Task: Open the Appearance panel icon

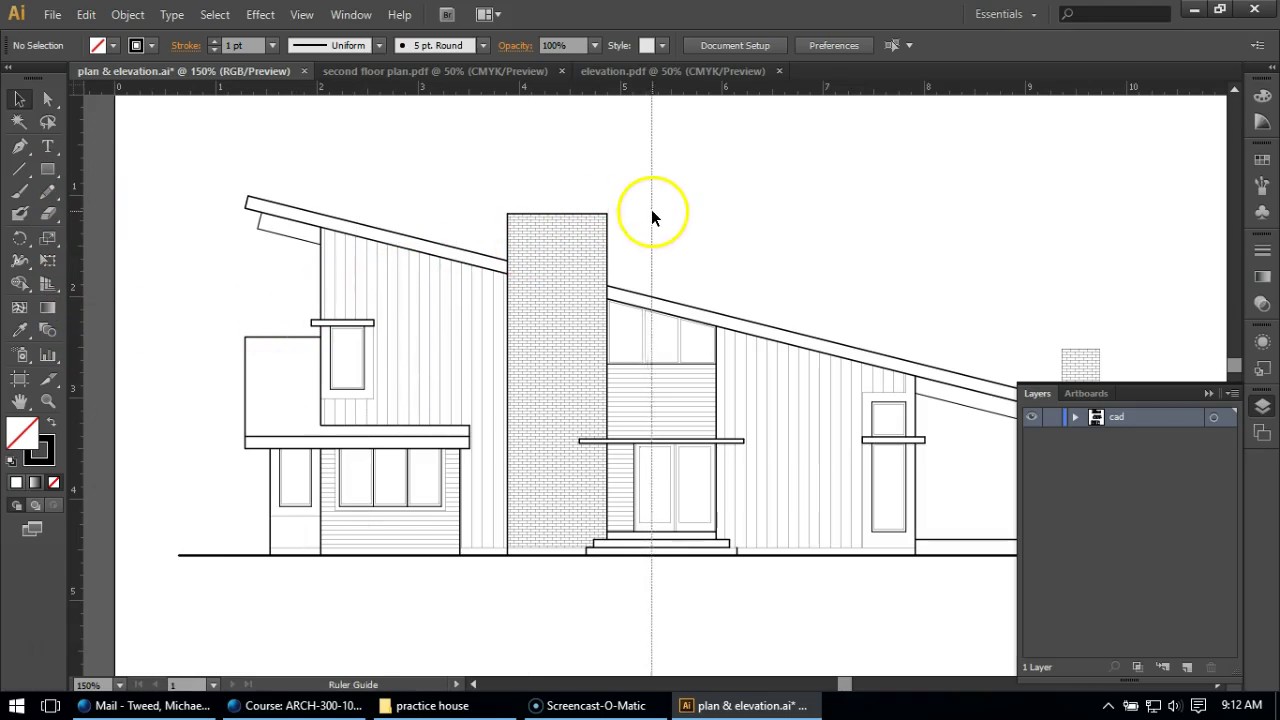Action: pyautogui.click(x=1262, y=342)
